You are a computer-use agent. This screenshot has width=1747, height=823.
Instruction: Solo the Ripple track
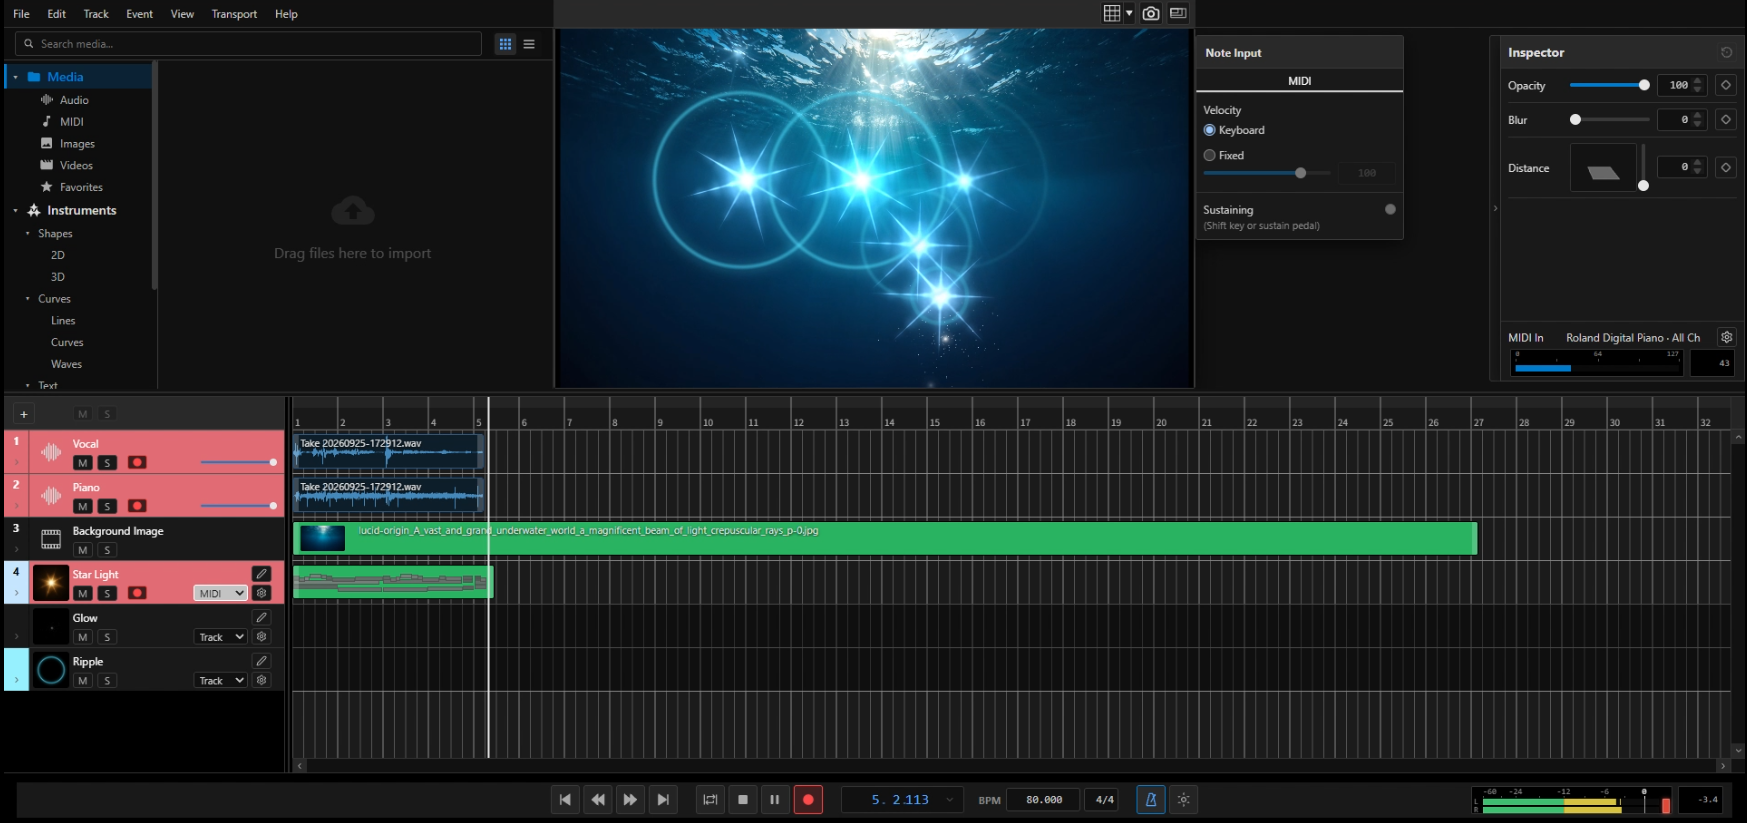click(107, 680)
